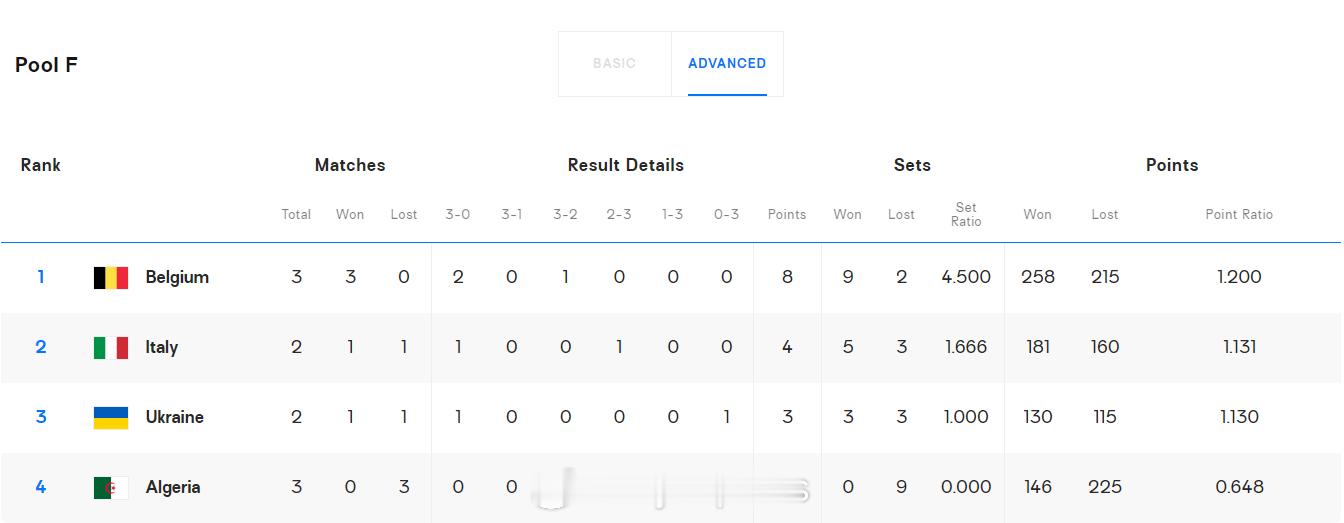
Task: Open the Ukraine team link
Action: (174, 417)
